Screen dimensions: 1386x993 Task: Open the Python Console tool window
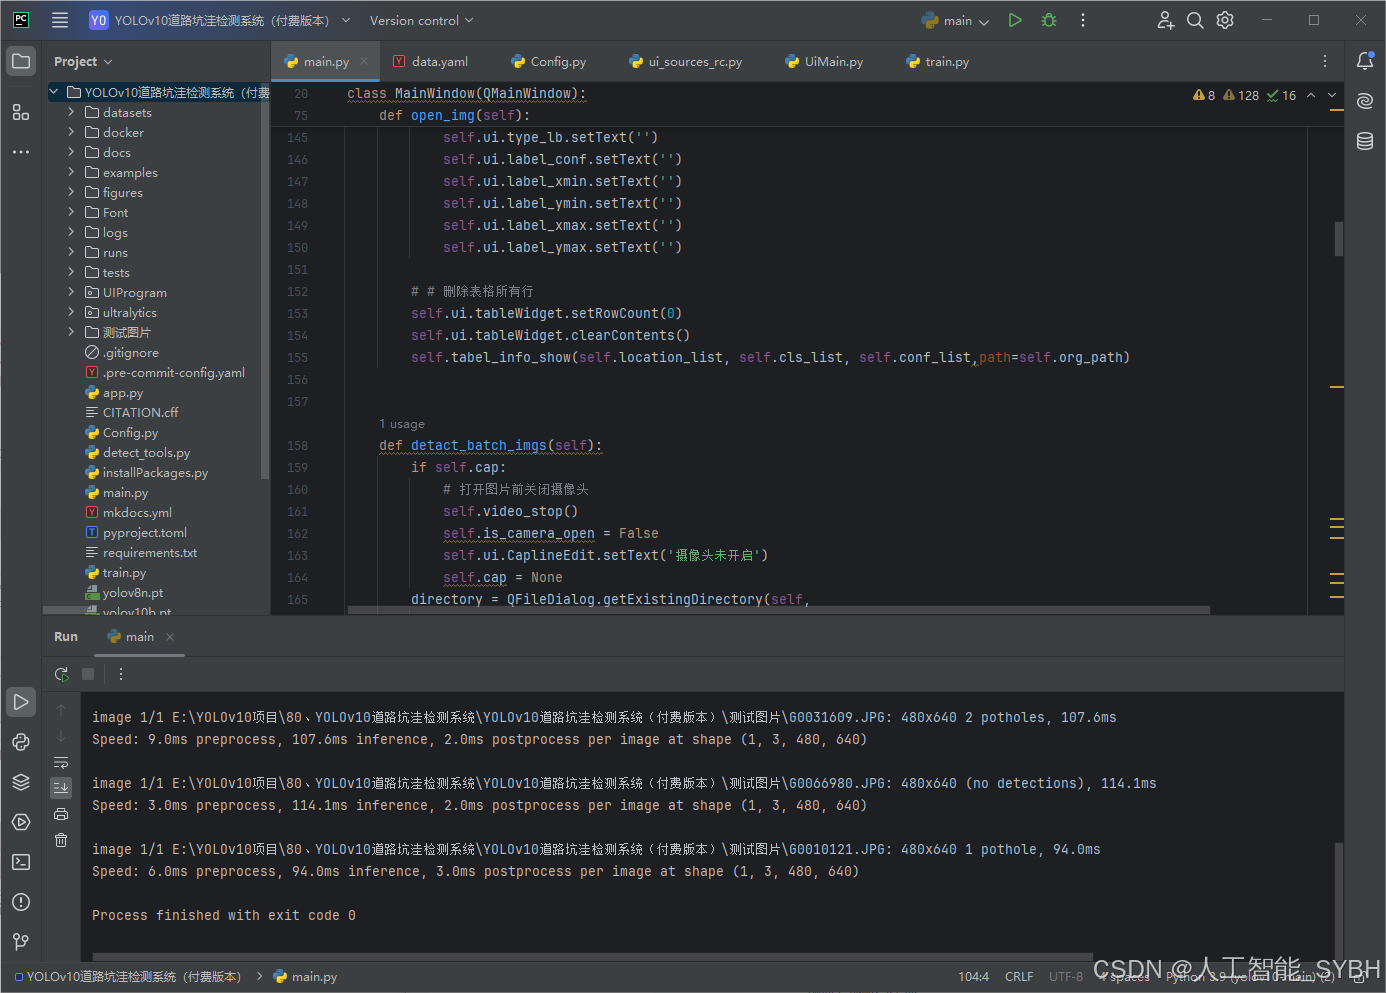coord(21,742)
